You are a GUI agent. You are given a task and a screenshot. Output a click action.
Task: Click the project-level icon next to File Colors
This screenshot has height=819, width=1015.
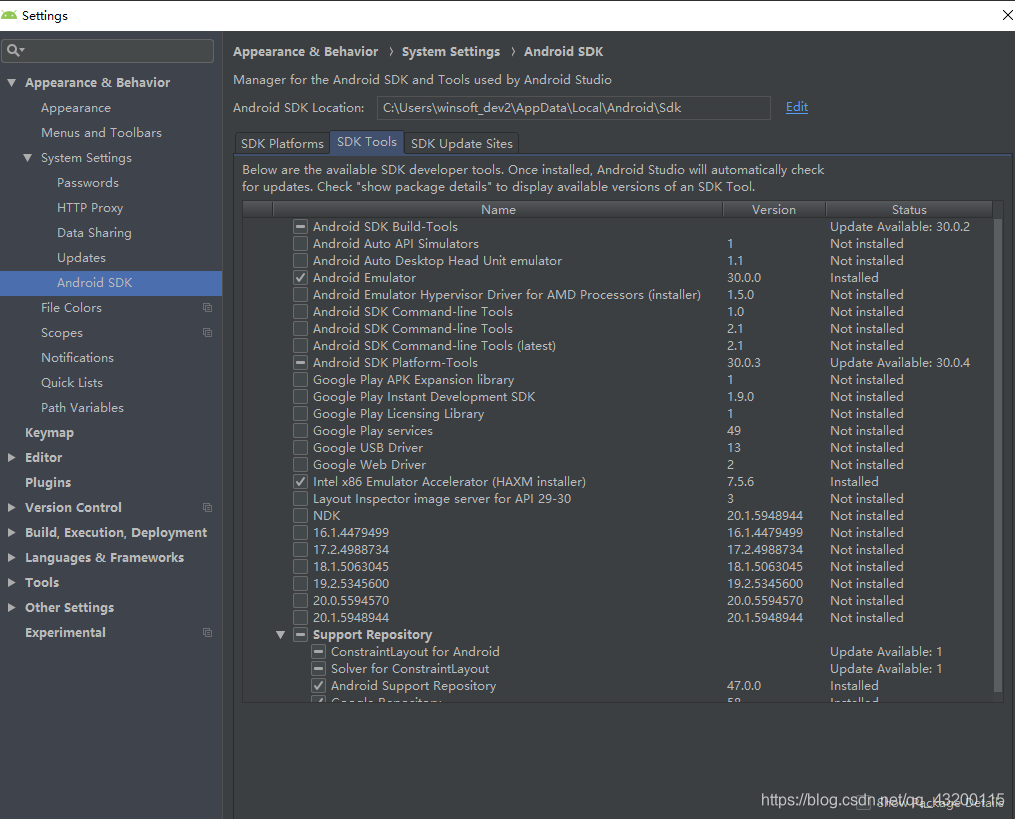pyautogui.click(x=207, y=308)
